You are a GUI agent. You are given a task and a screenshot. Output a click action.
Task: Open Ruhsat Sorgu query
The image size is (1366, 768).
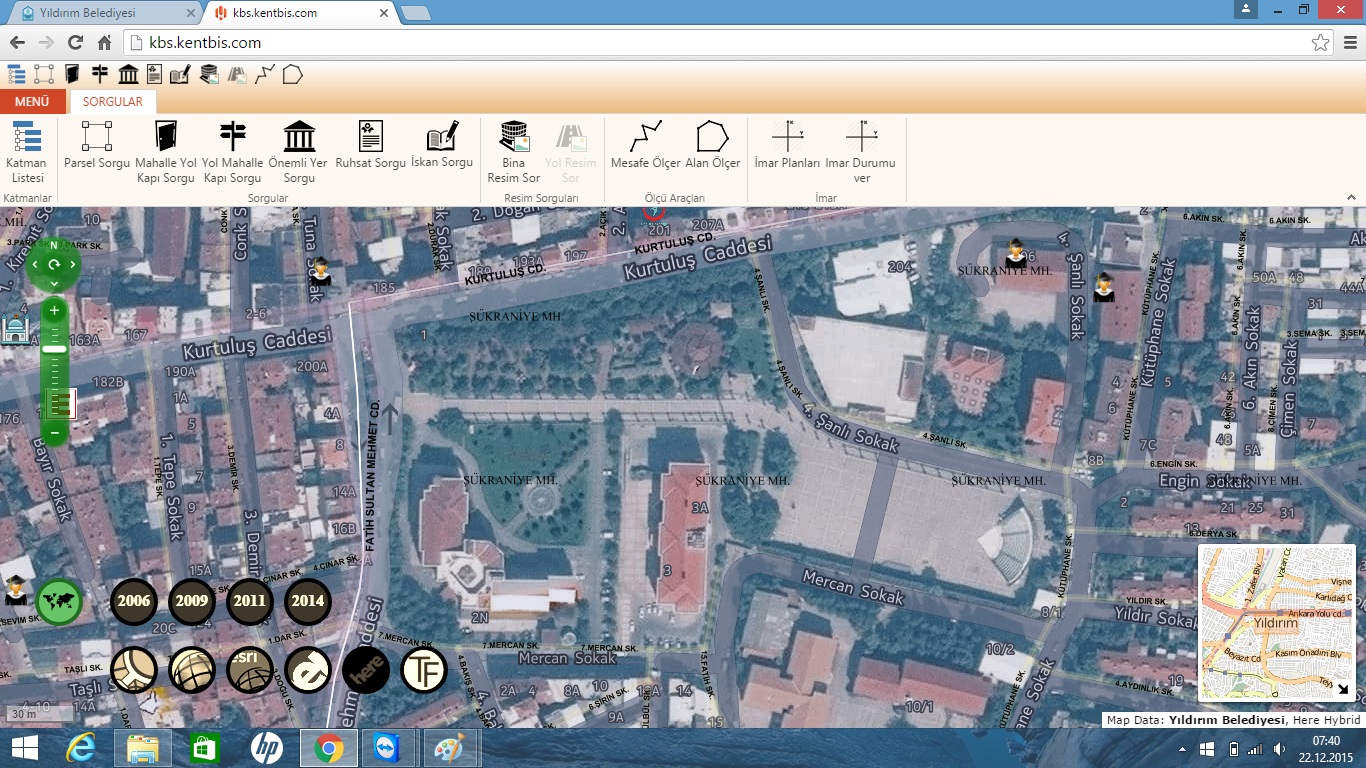pyautogui.click(x=371, y=145)
